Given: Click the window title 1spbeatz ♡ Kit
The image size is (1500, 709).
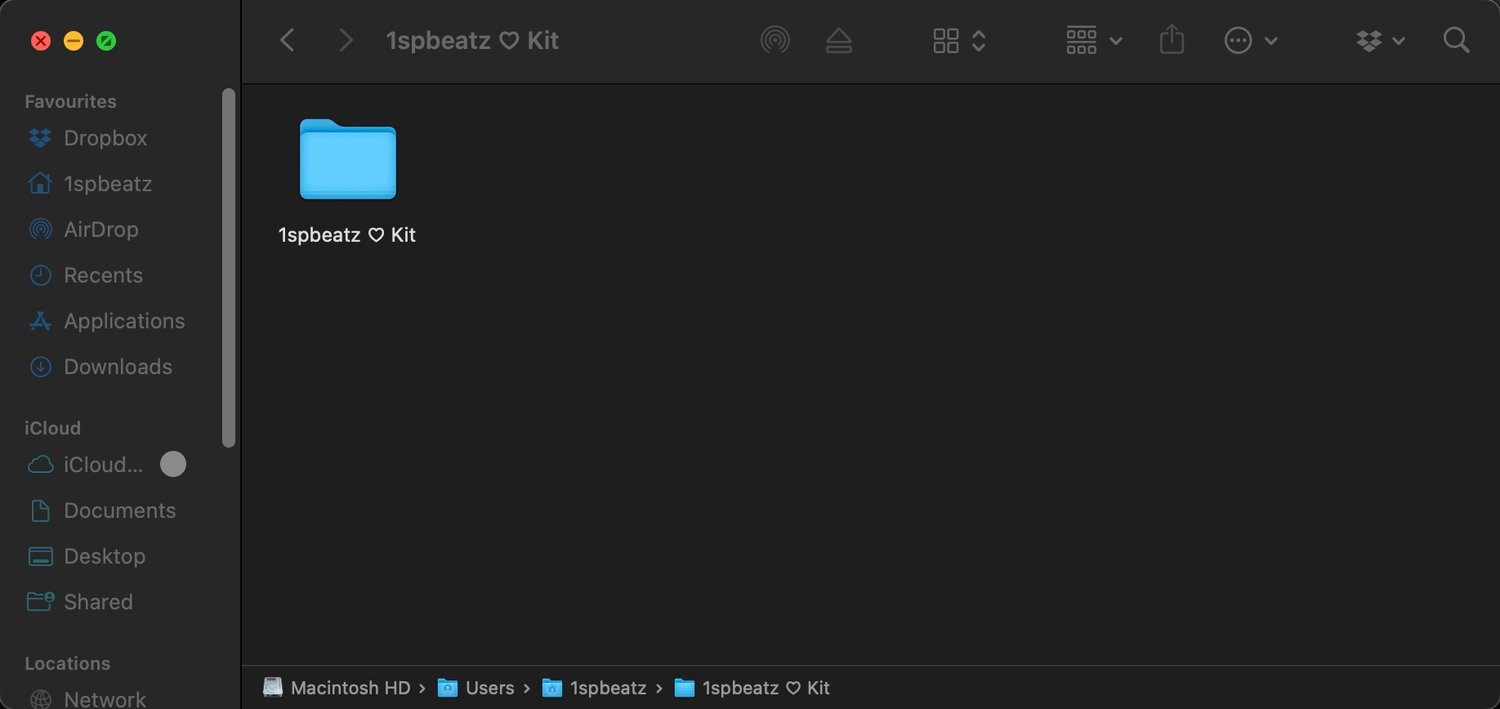Looking at the screenshot, I should pos(472,41).
